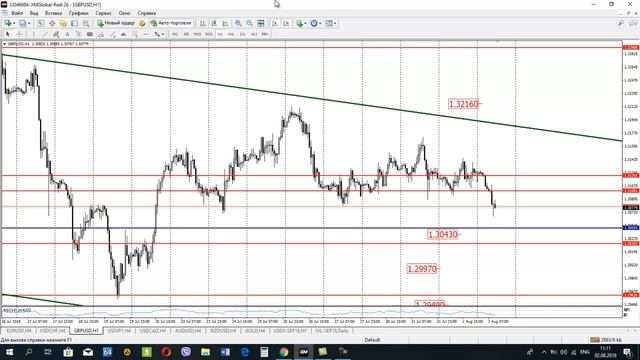Click the Zoom In magnifier icon

238,23
